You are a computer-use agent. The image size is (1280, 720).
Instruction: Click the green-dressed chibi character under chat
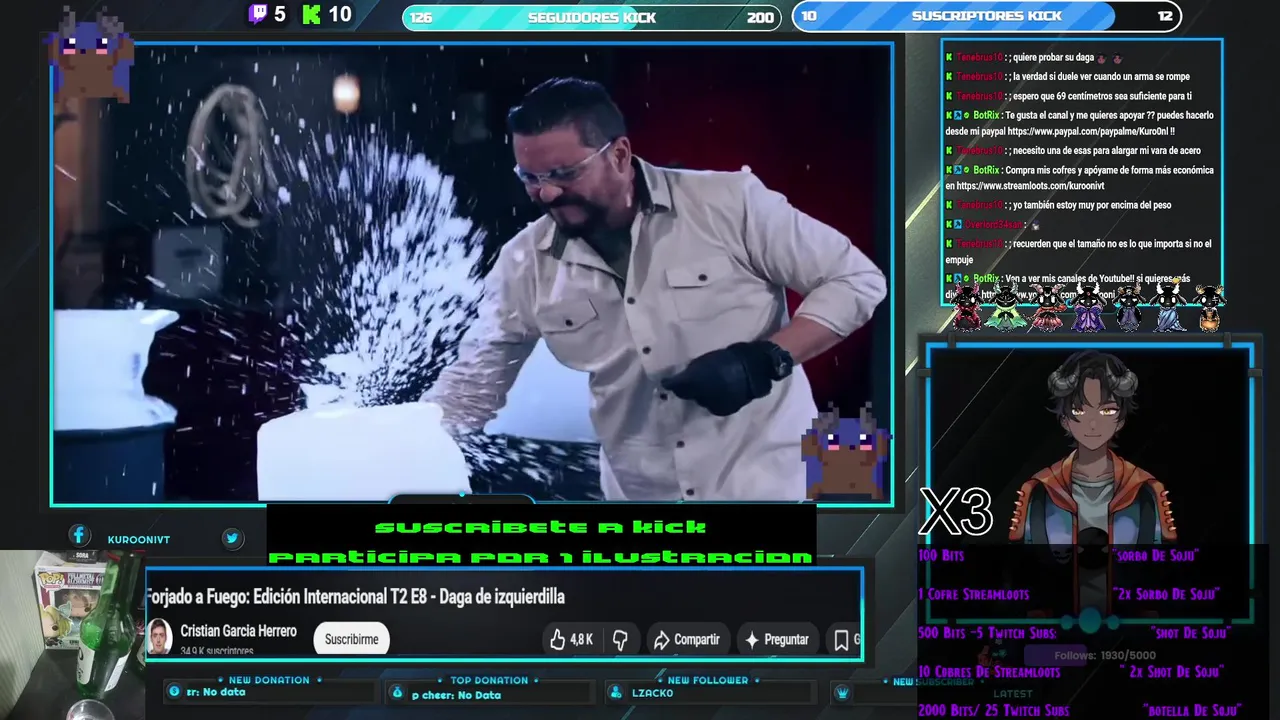[x=1005, y=307]
